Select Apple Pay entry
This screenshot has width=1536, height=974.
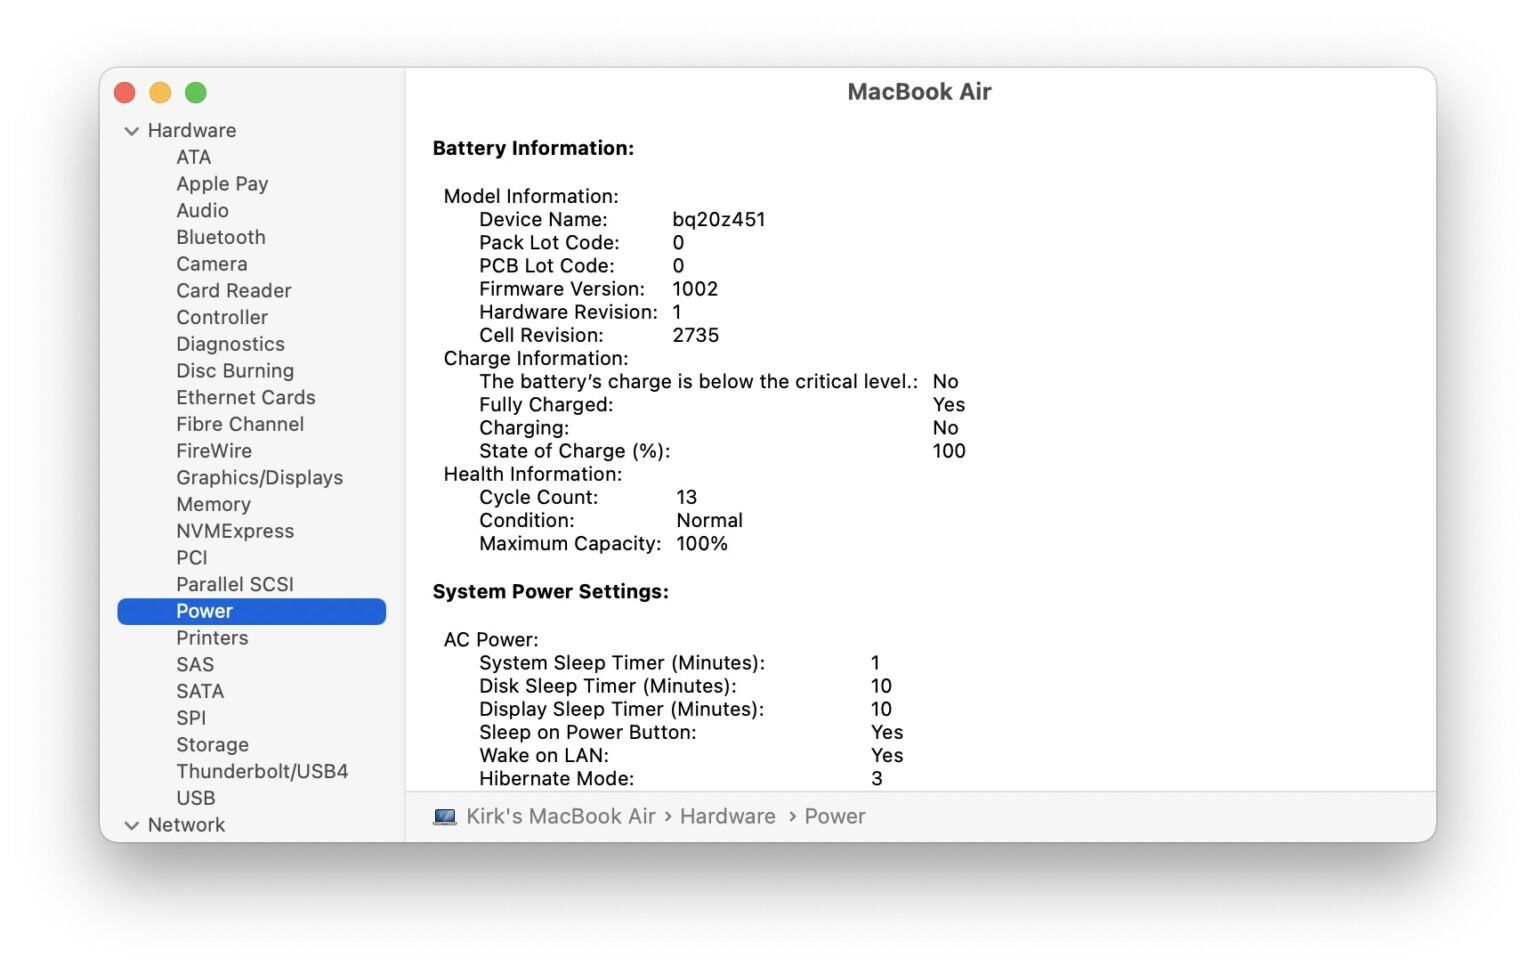222,183
